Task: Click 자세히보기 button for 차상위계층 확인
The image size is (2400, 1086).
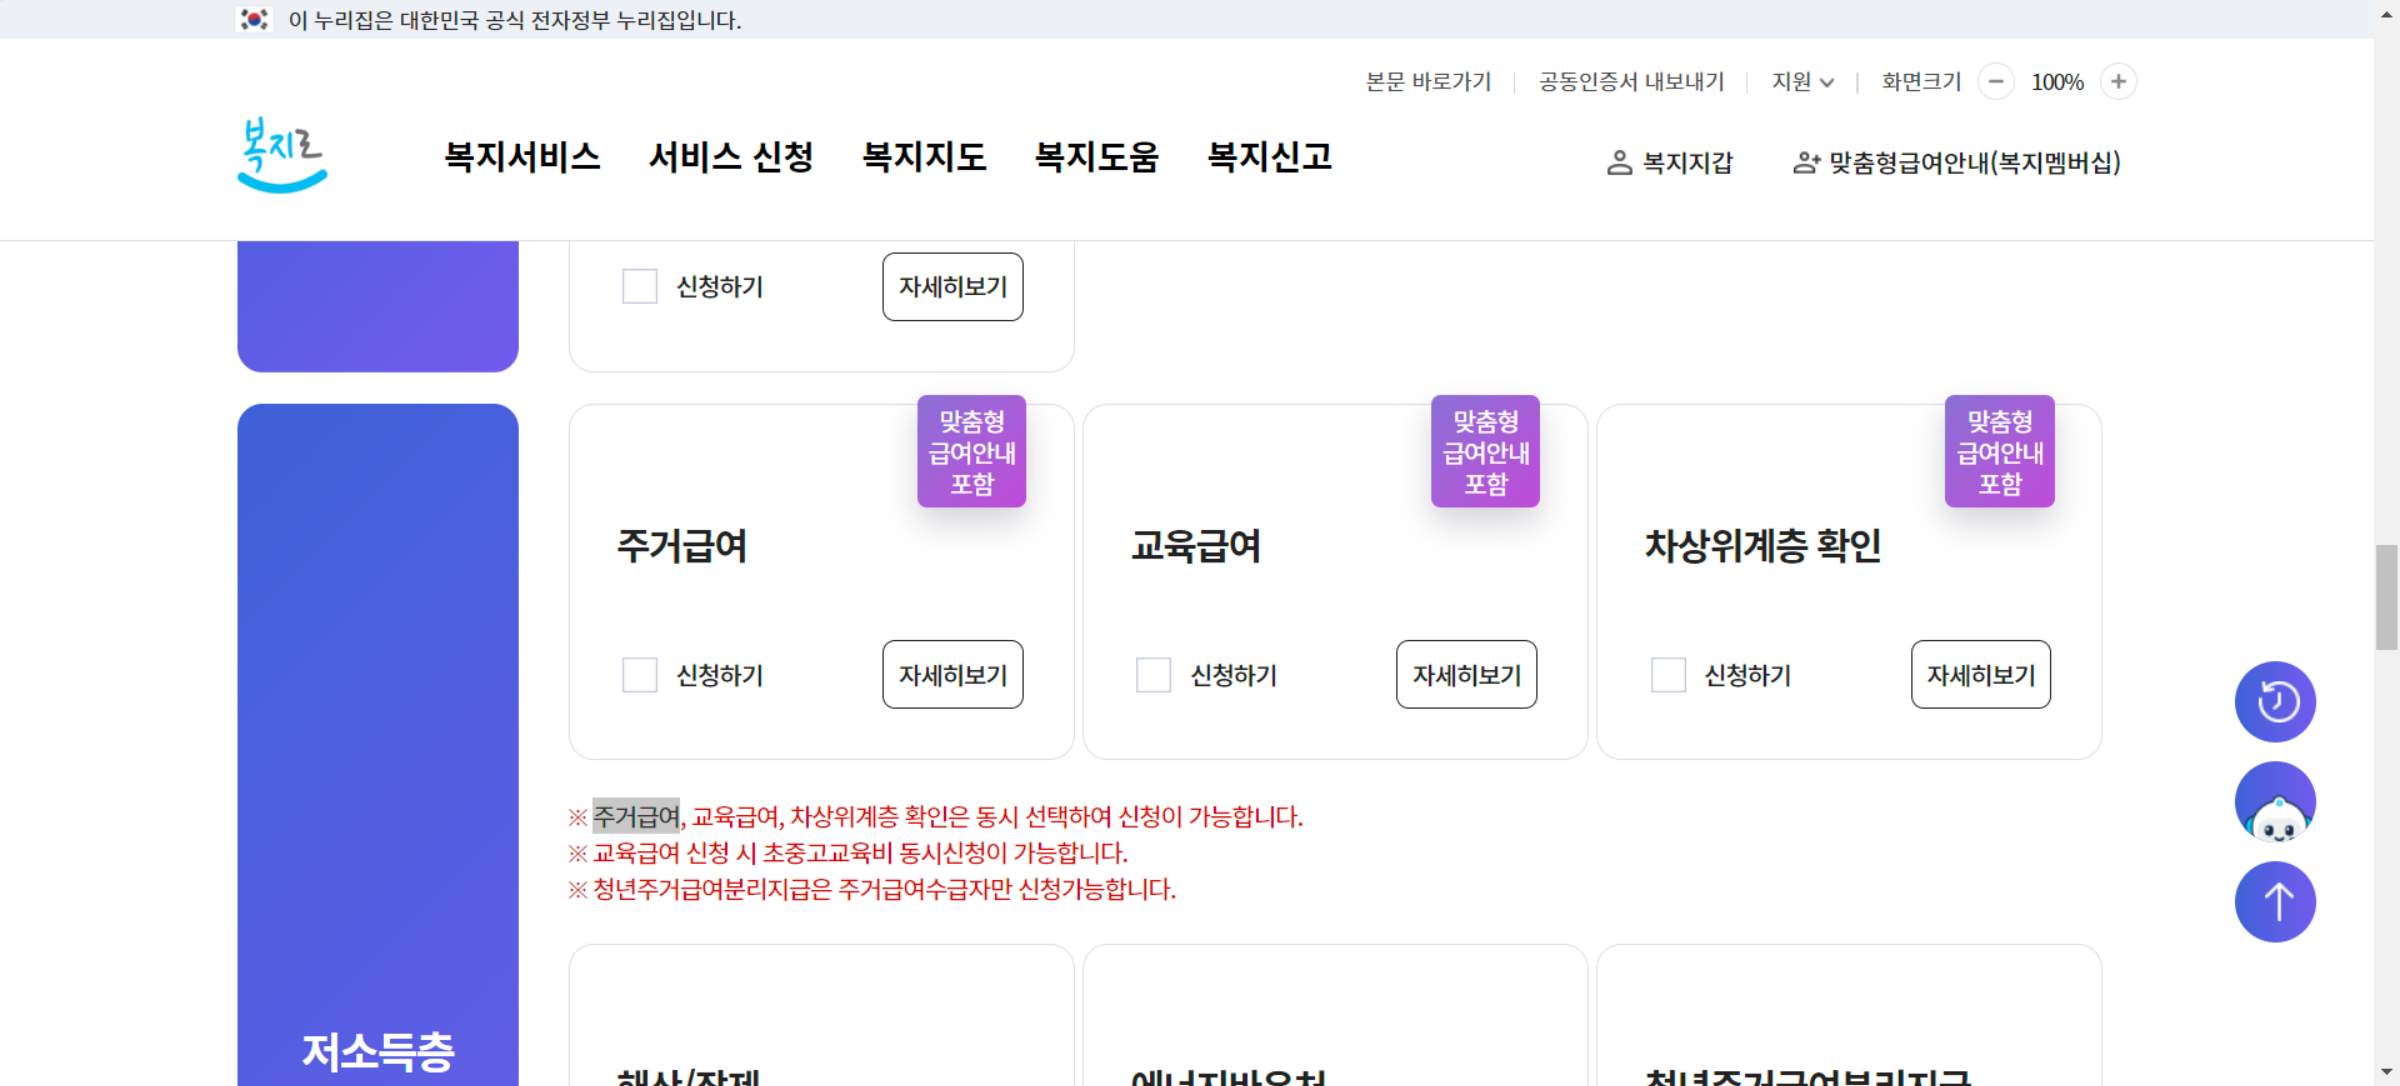Action: [x=1980, y=675]
